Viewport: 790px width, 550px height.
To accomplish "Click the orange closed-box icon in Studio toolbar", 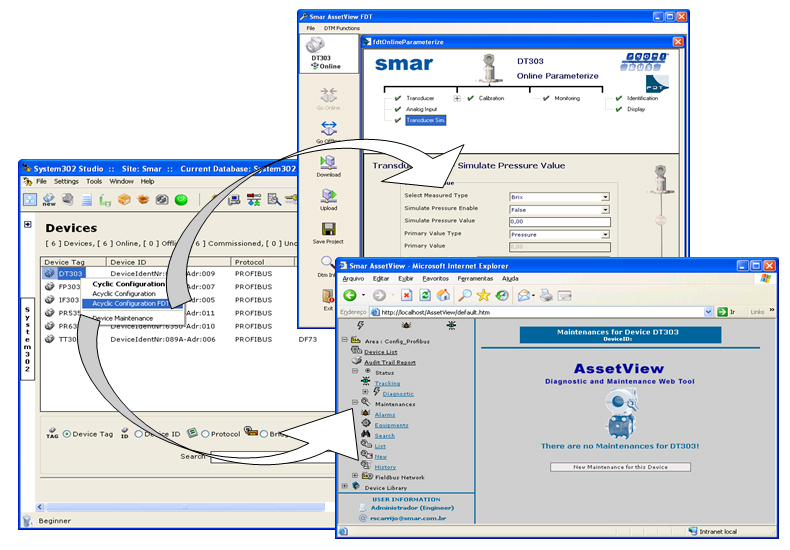I will tap(124, 200).
